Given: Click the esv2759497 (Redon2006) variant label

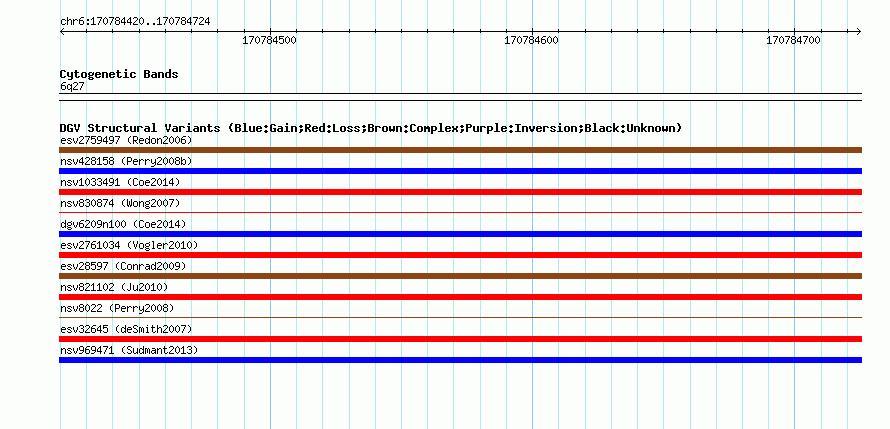Looking at the screenshot, I should point(126,140).
